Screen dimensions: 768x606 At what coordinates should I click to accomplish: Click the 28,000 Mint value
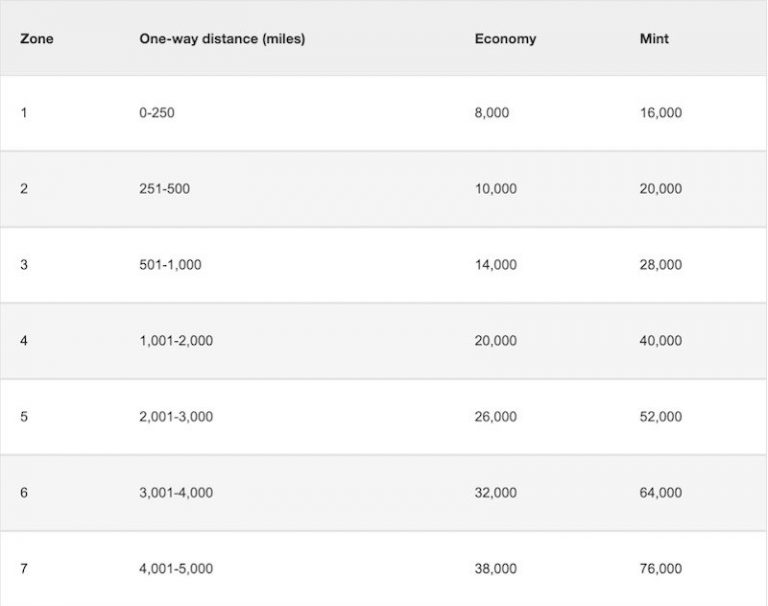(660, 265)
